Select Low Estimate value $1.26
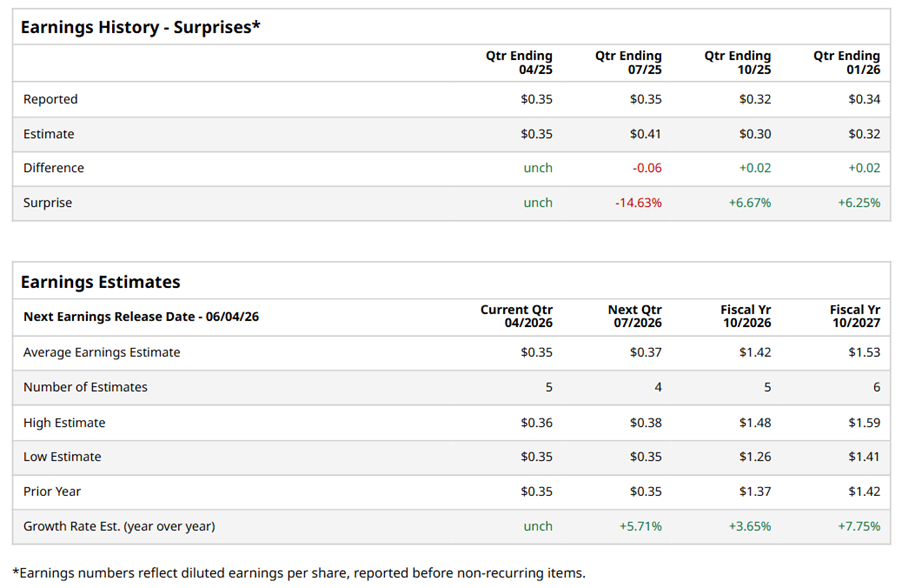The image size is (902, 588). (x=755, y=457)
